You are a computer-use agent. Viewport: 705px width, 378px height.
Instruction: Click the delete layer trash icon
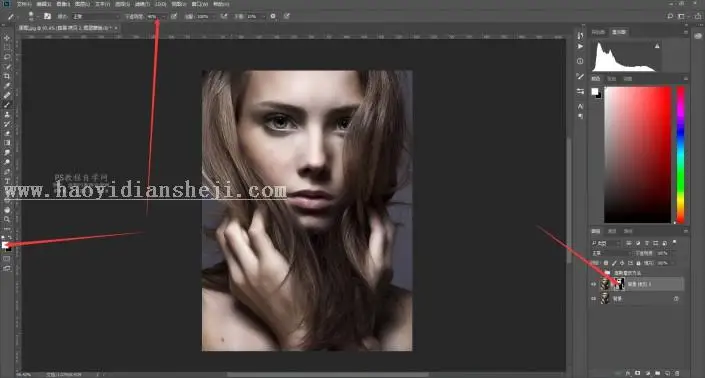point(677,373)
